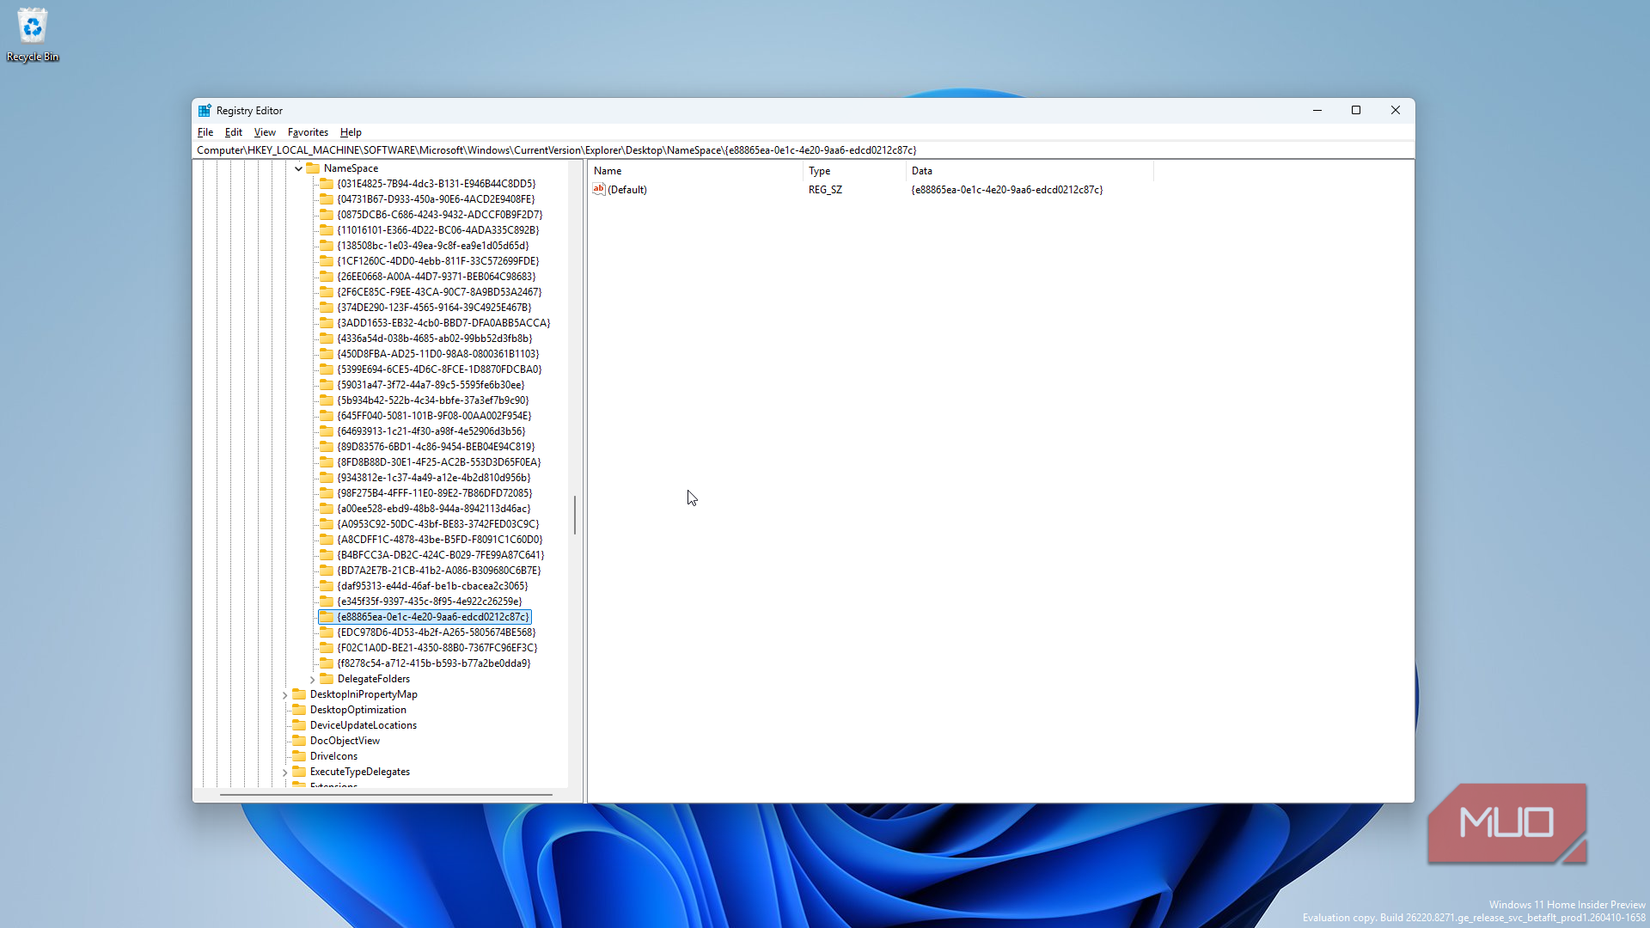Click the Registry Editor title bar icon

click(x=204, y=111)
